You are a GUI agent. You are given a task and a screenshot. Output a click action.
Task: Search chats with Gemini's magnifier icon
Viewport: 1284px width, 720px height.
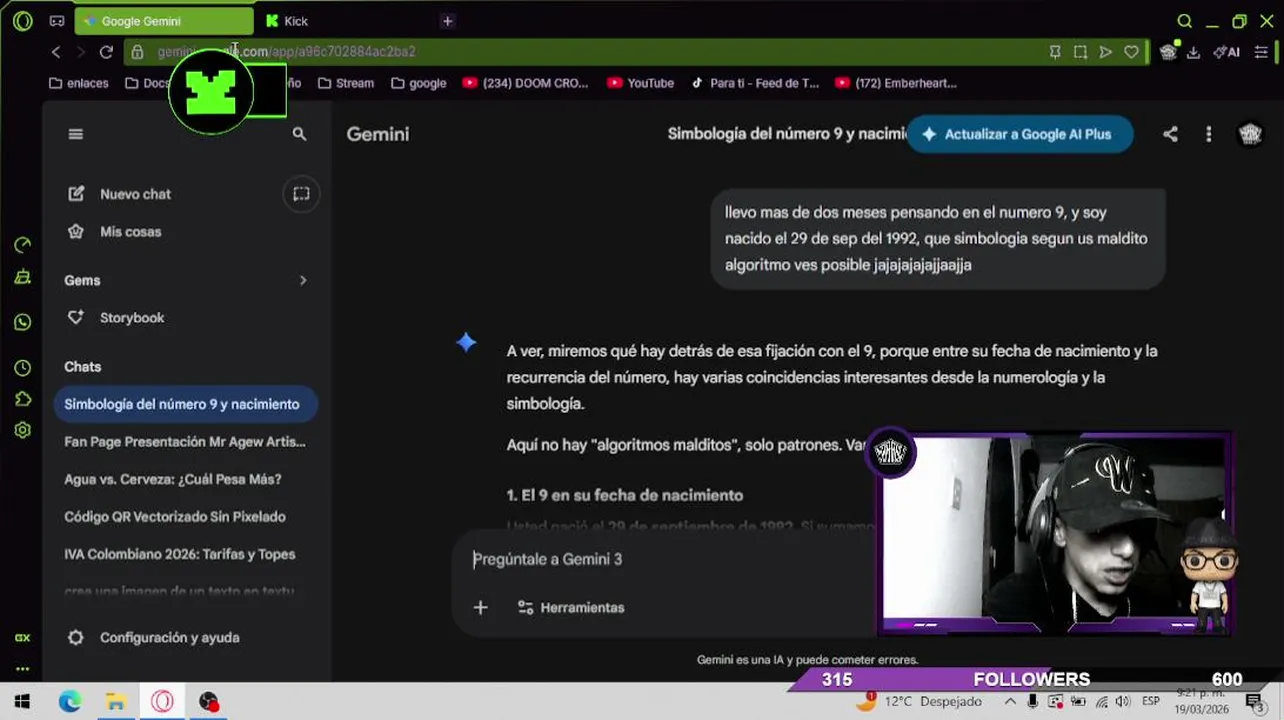tap(299, 134)
